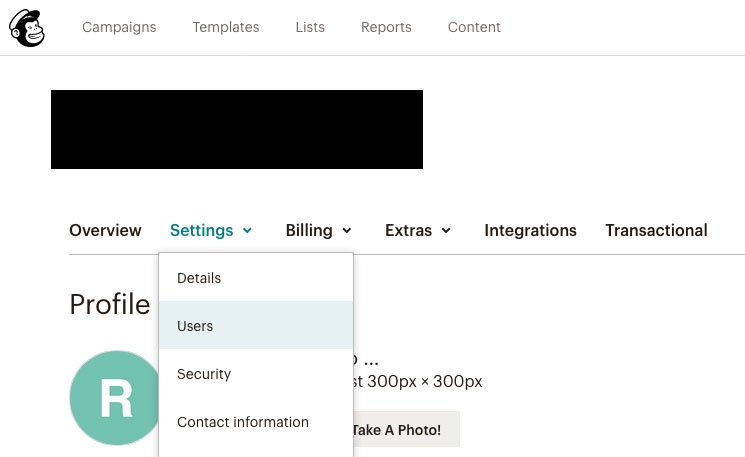745x457 pixels.
Task: Select Details from Settings menu
Action: 256,278
